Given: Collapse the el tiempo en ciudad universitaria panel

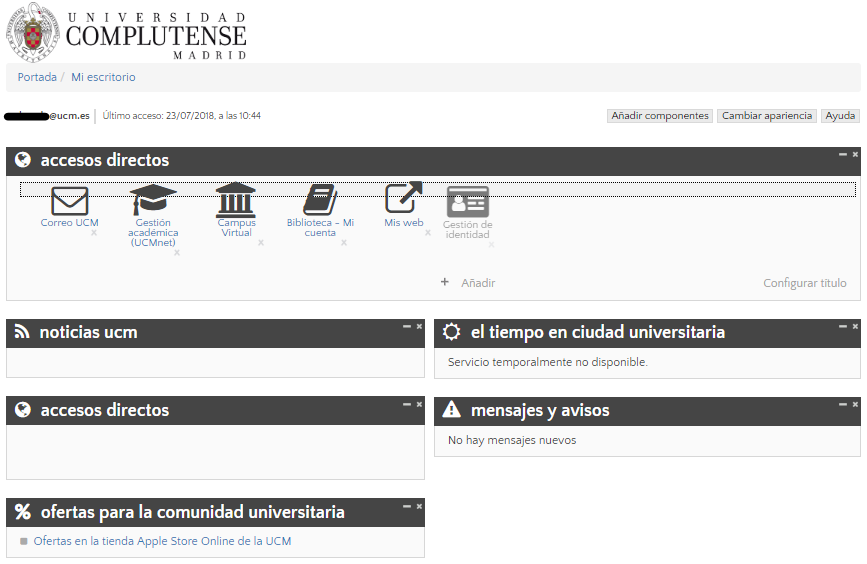Looking at the screenshot, I should click(x=843, y=326).
